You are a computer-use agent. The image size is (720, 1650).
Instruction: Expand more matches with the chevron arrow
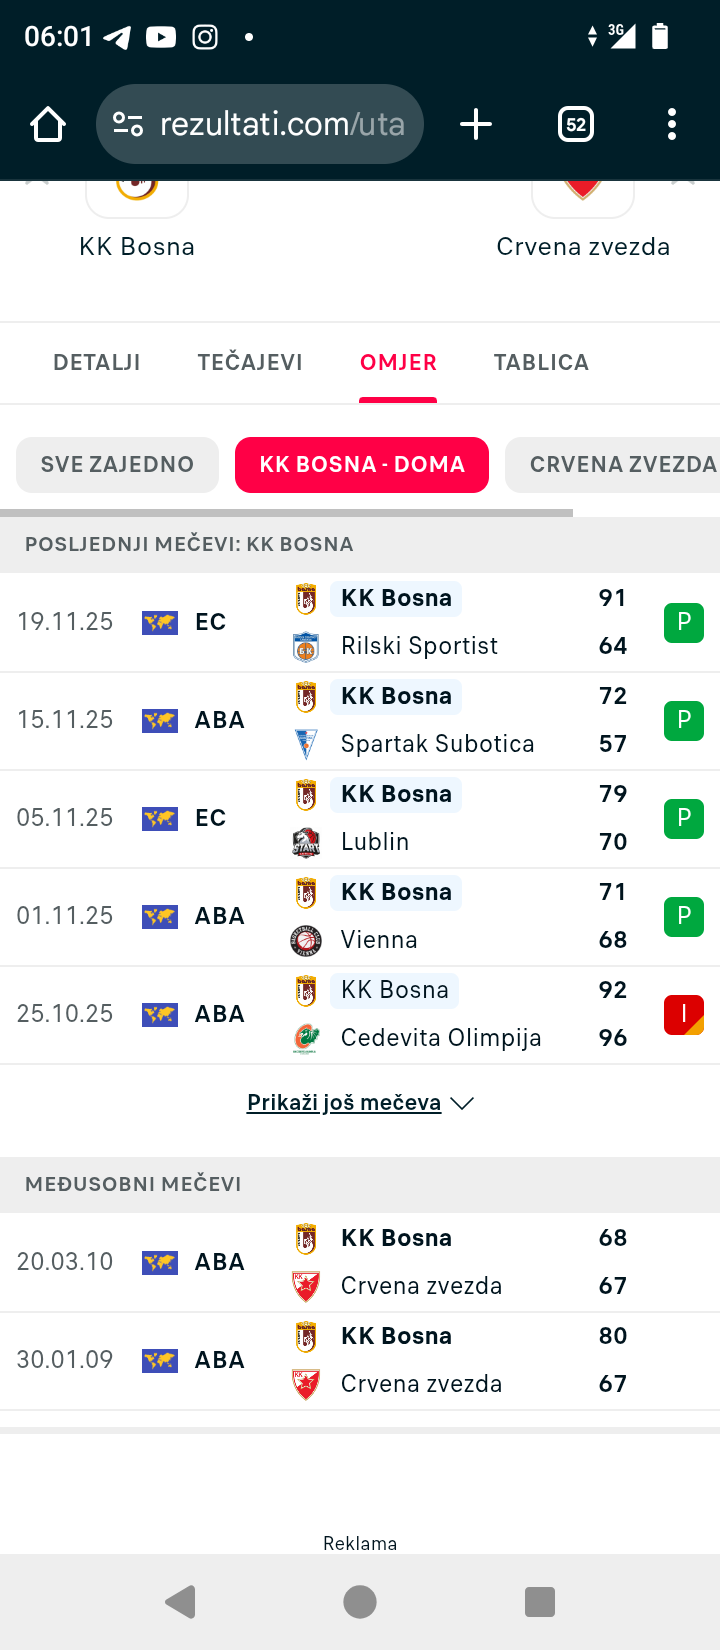click(462, 1103)
